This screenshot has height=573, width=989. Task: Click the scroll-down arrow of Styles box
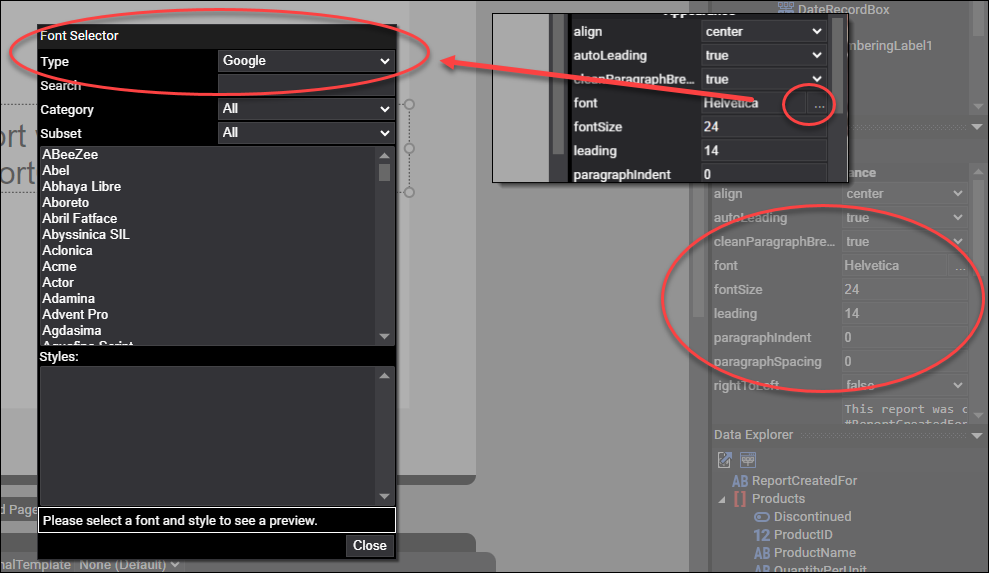point(384,496)
